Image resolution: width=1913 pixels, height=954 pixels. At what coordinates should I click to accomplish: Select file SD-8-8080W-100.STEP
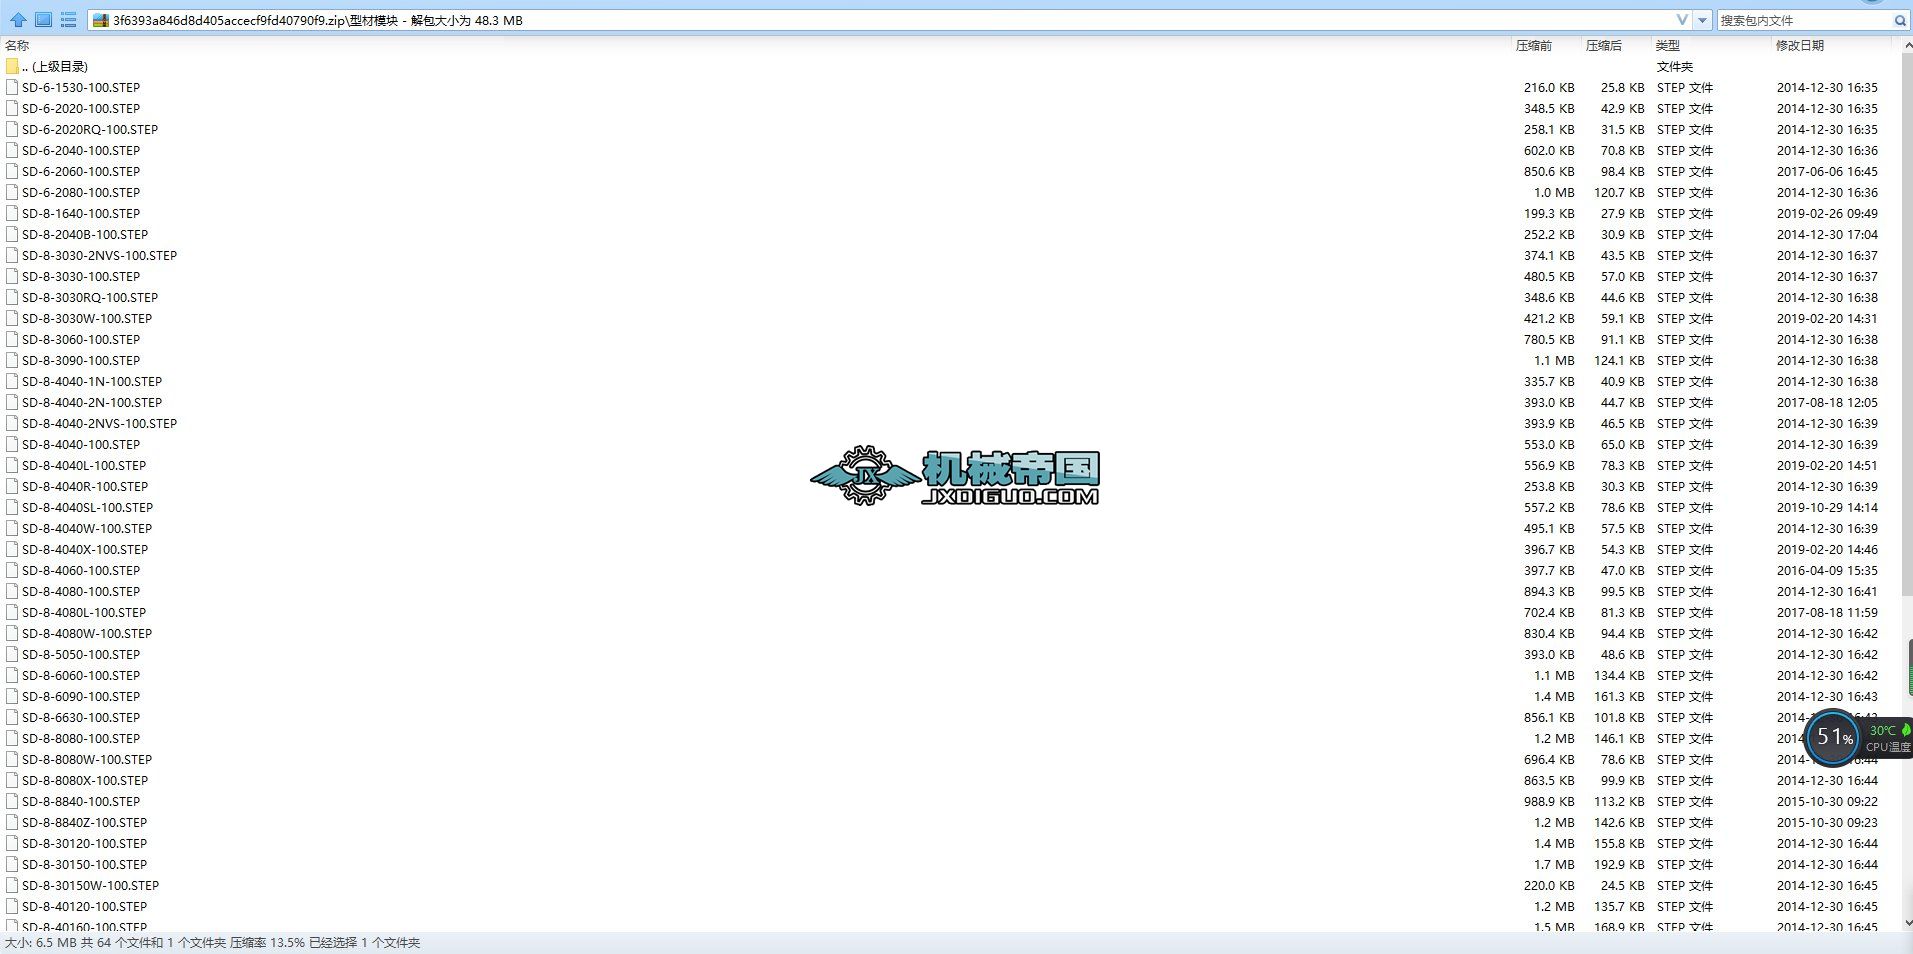[x=87, y=759]
